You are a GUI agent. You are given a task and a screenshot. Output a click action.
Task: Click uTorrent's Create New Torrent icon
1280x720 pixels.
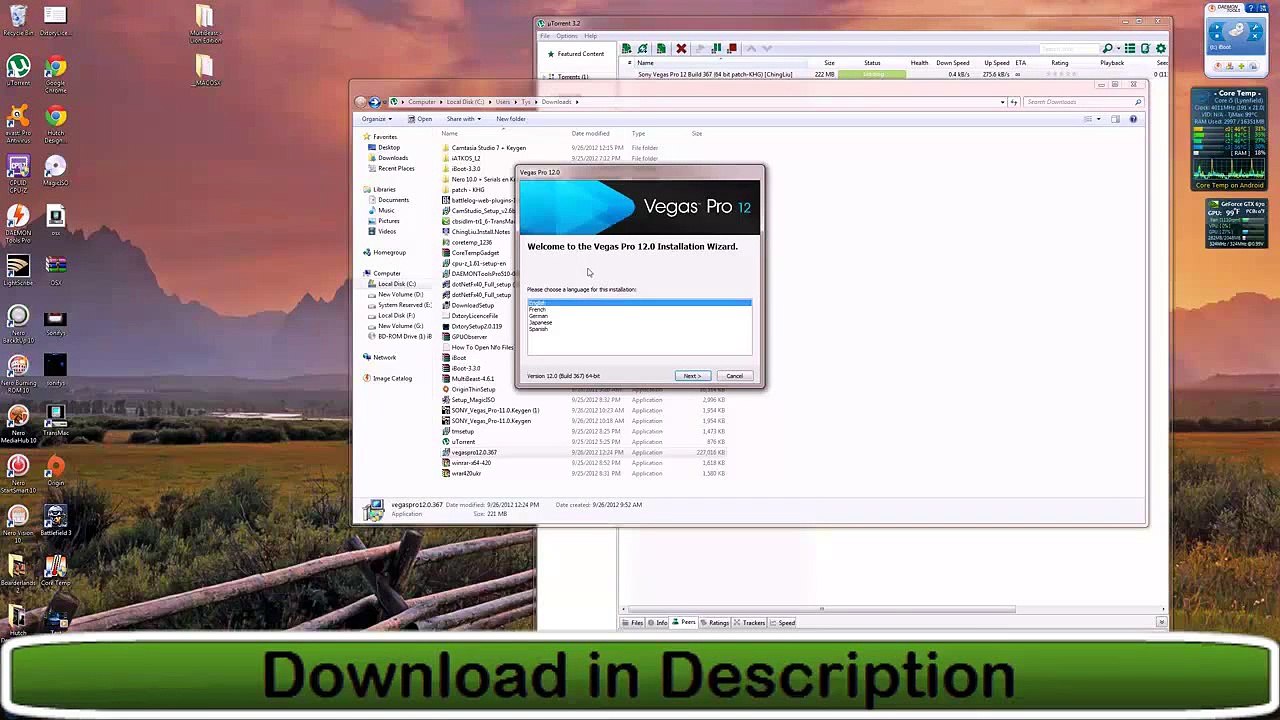pyautogui.click(x=661, y=48)
